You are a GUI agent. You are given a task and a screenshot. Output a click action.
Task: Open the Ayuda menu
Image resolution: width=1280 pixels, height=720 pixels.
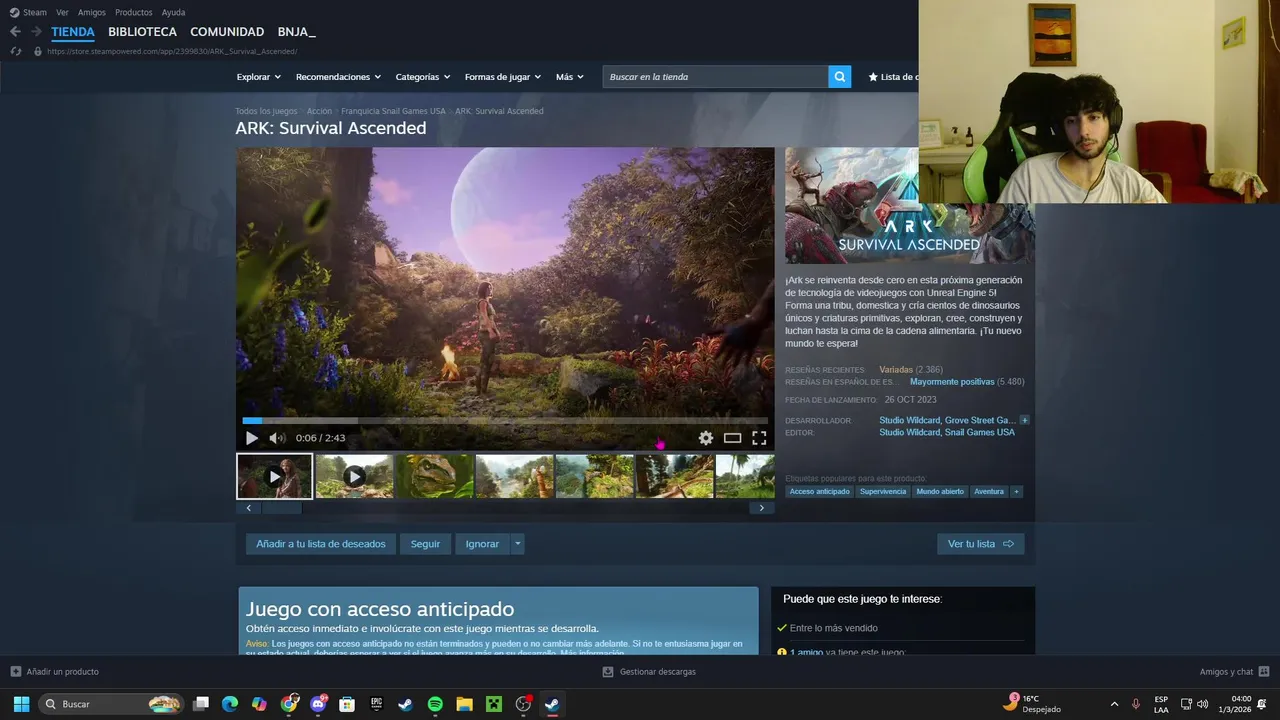(x=173, y=12)
